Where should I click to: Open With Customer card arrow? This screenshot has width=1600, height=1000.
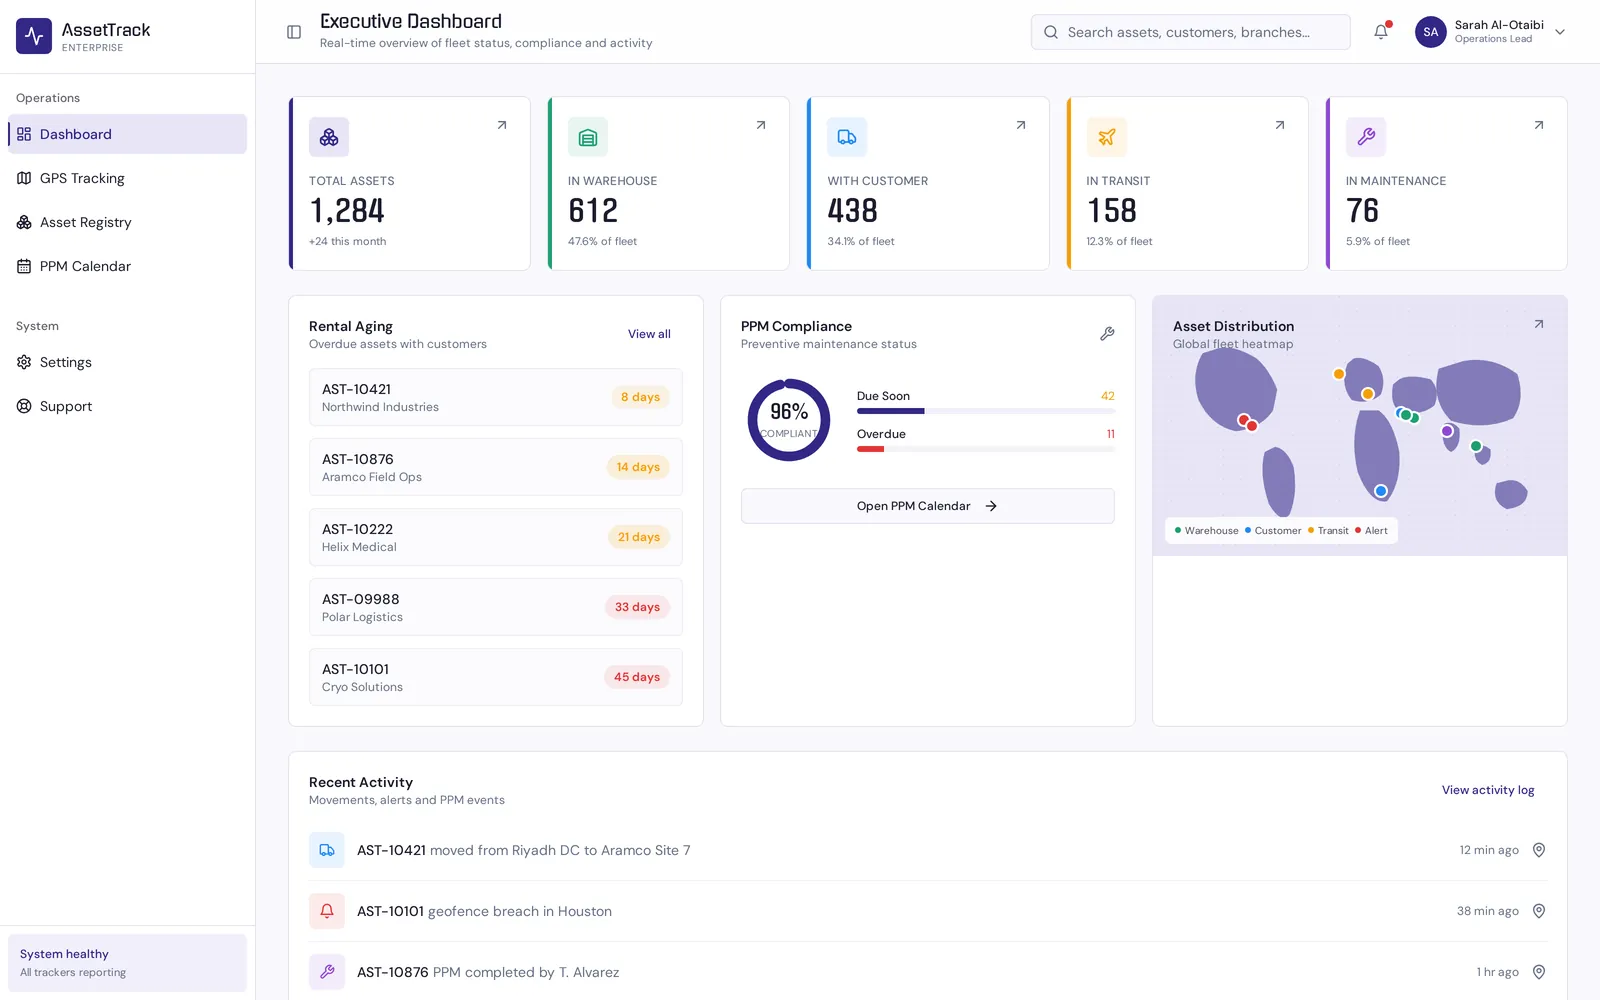pyautogui.click(x=1021, y=125)
